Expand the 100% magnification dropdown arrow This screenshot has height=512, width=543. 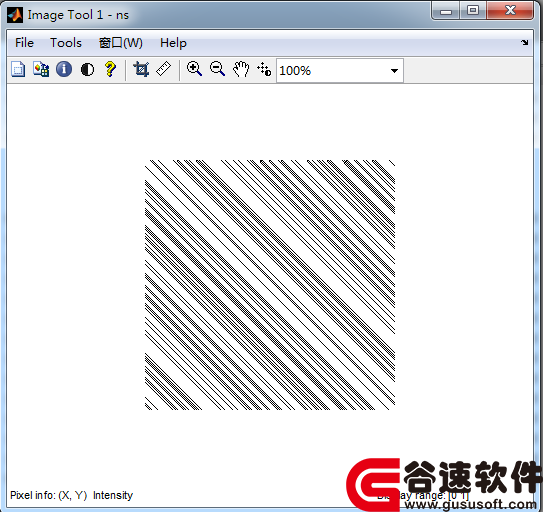[394, 71]
